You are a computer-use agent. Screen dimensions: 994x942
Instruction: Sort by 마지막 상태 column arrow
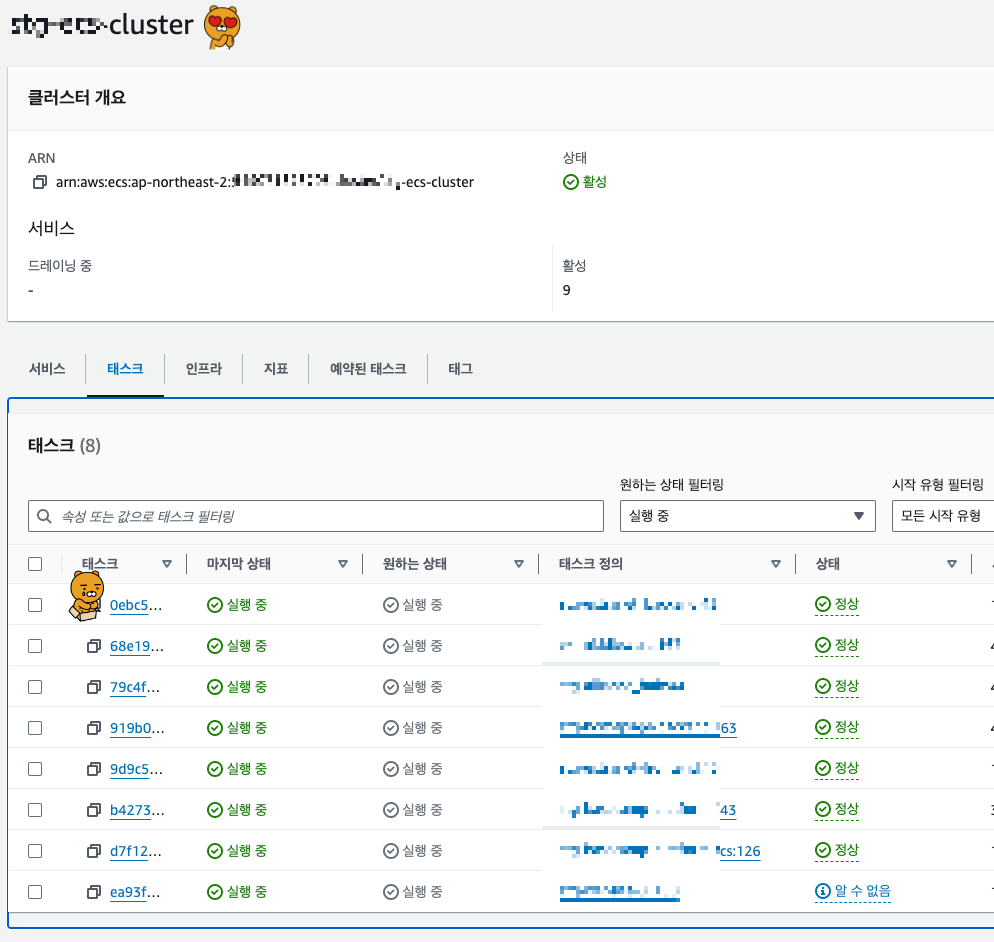click(343, 564)
